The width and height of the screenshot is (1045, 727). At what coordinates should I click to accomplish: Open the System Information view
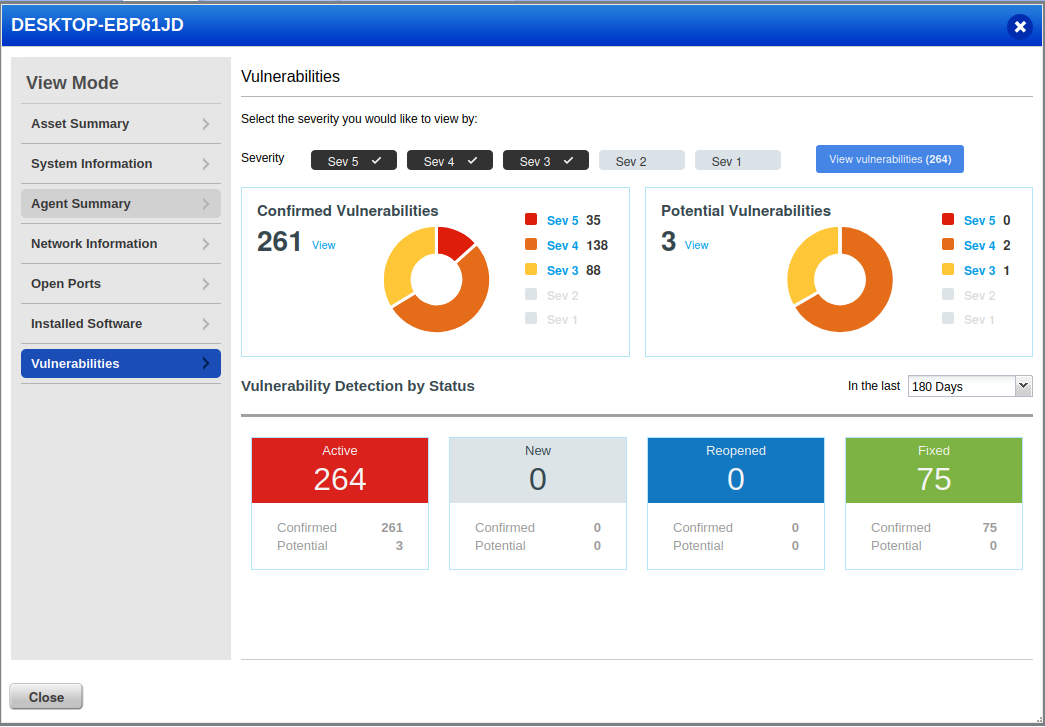point(121,164)
